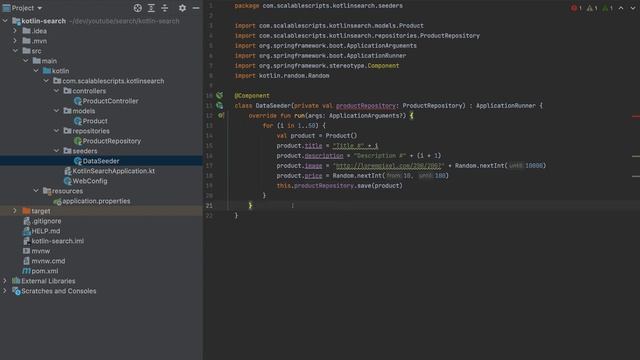Click the Expand All icon in Project panel
Viewport: 640px width, 360px height.
click(x=151, y=8)
